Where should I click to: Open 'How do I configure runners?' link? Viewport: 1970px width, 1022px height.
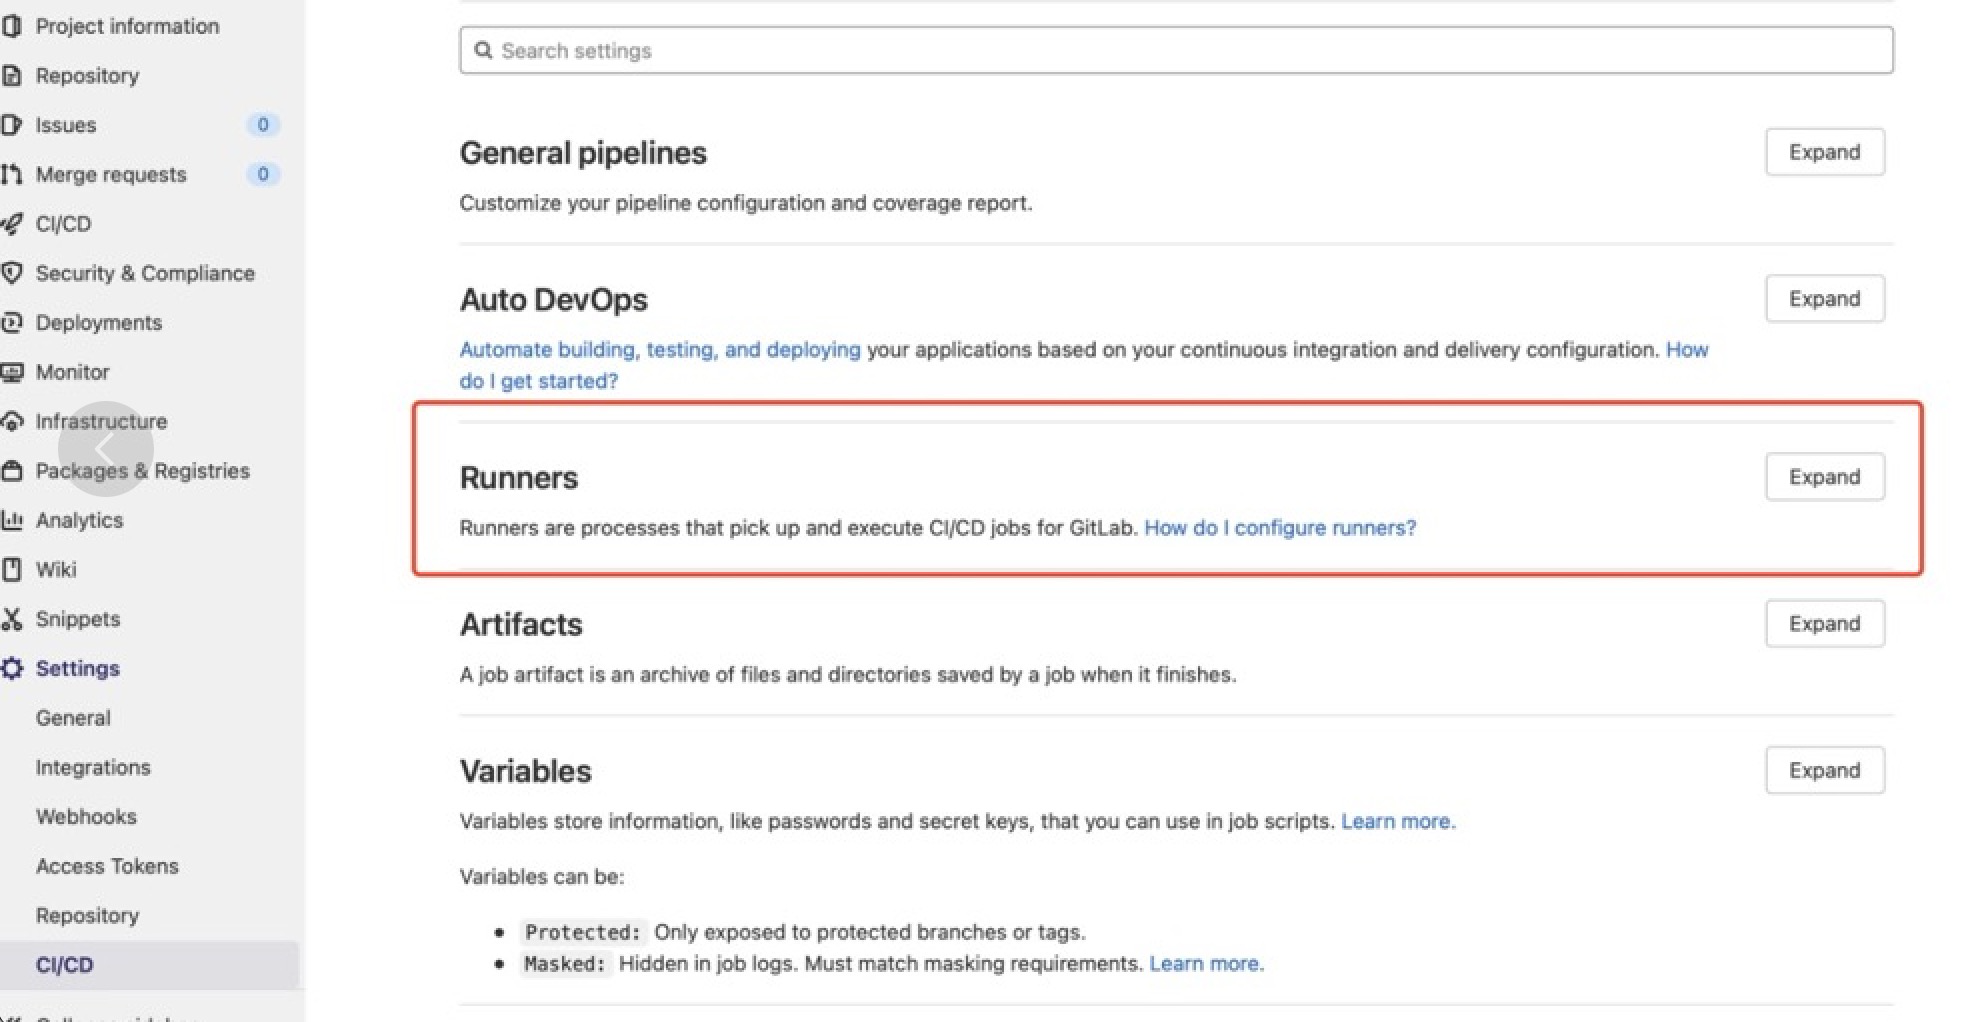[x=1280, y=528]
